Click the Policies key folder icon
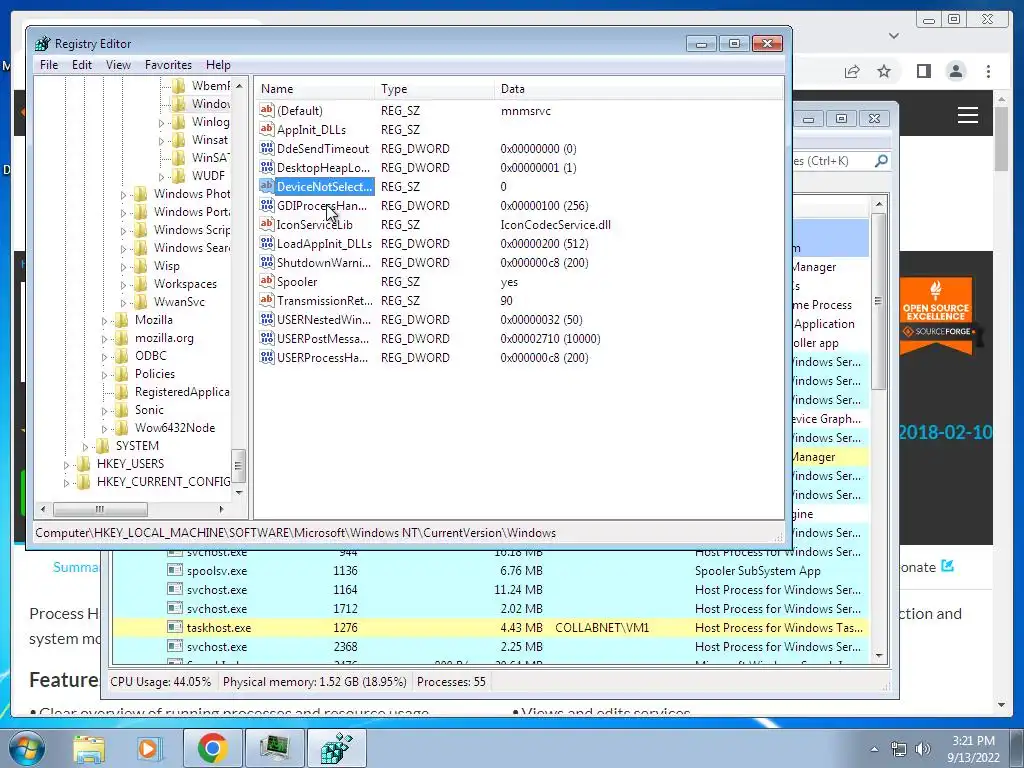This screenshot has width=1024, height=768. 121,374
